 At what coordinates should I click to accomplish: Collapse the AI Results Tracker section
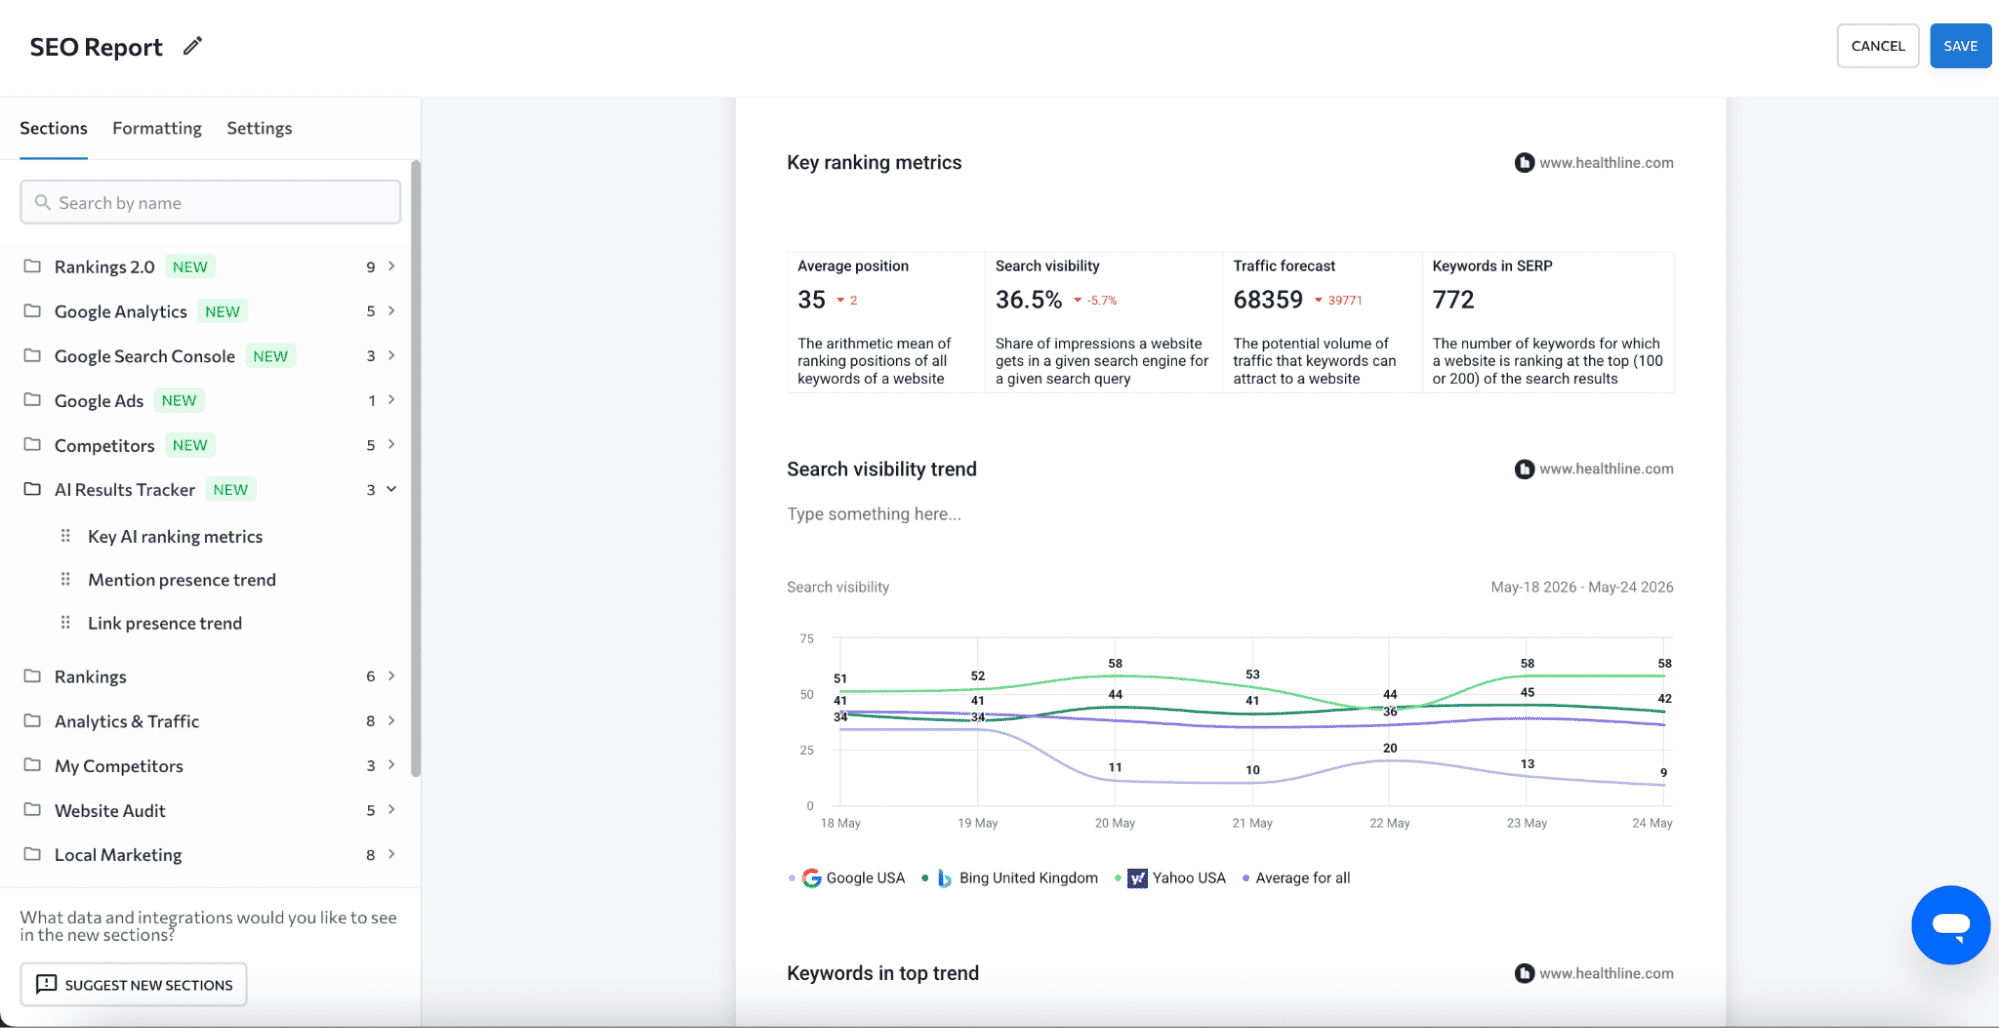(x=392, y=489)
